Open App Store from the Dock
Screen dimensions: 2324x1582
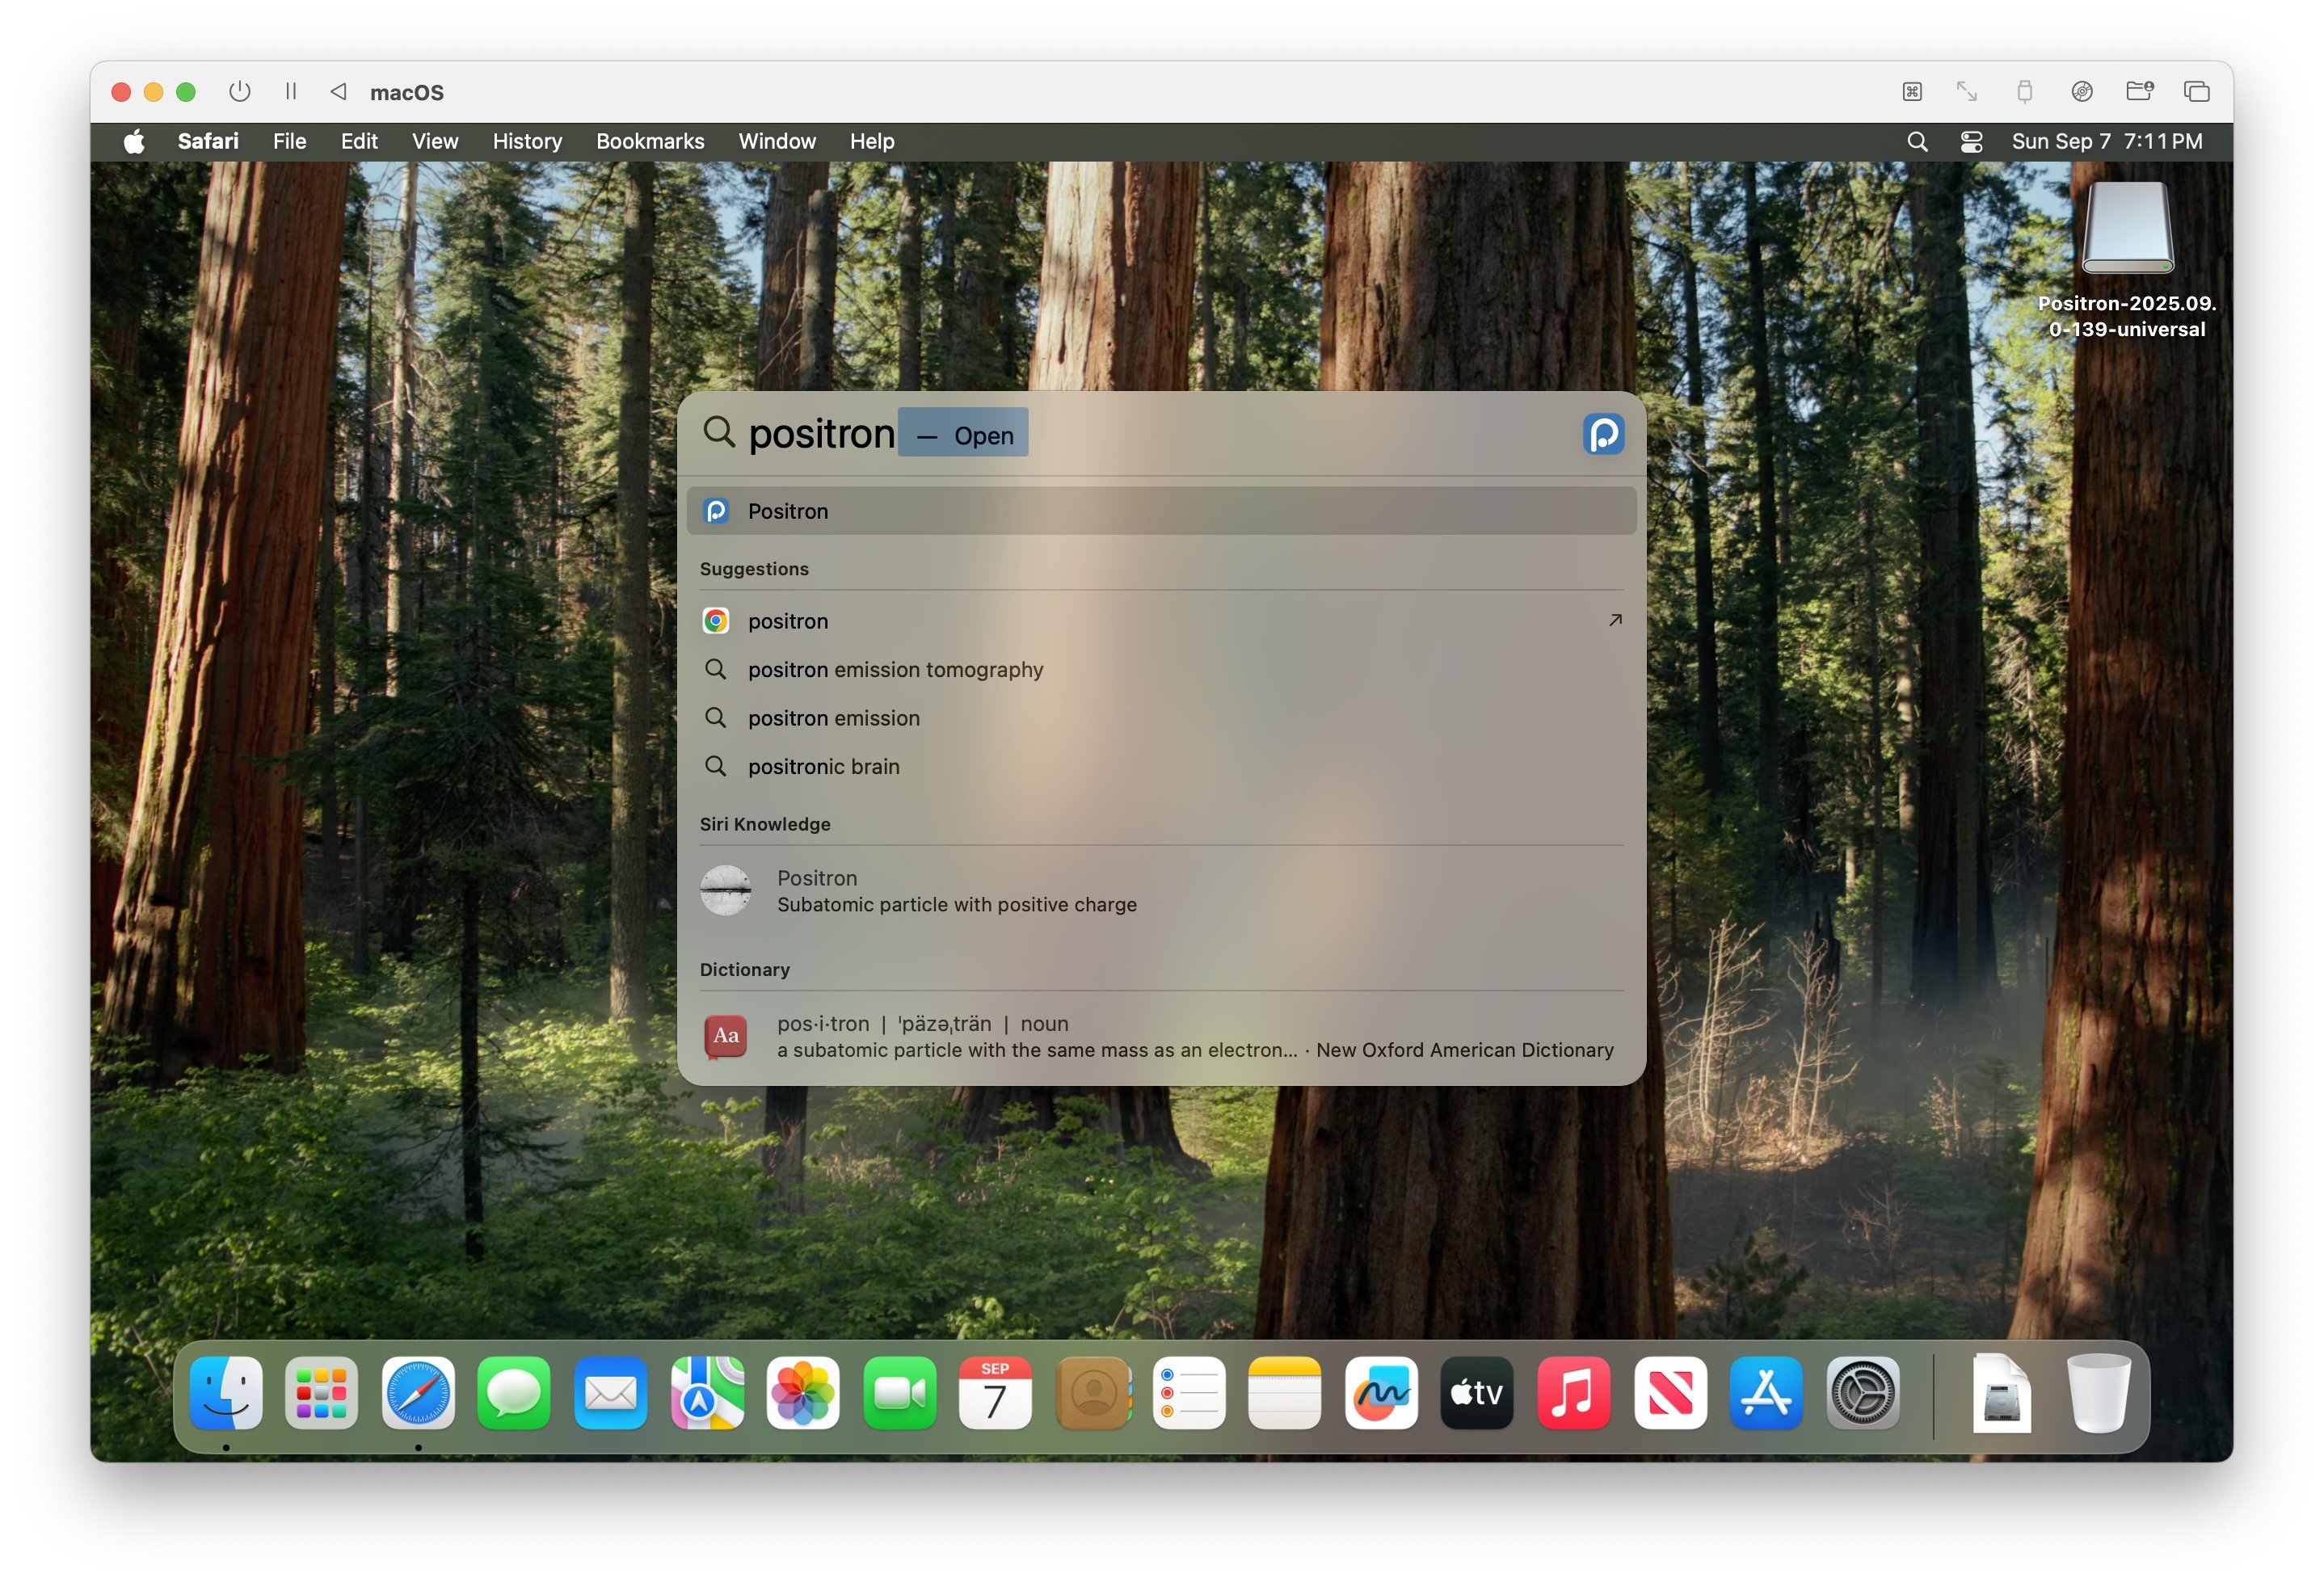tap(1766, 1392)
